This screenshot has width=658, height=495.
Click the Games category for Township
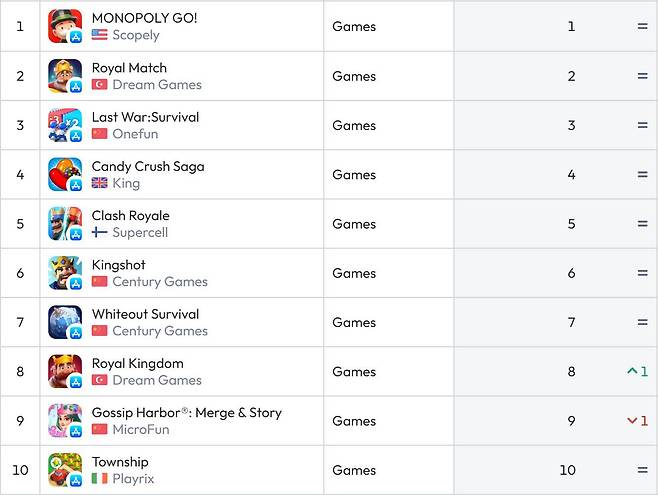[x=354, y=470]
